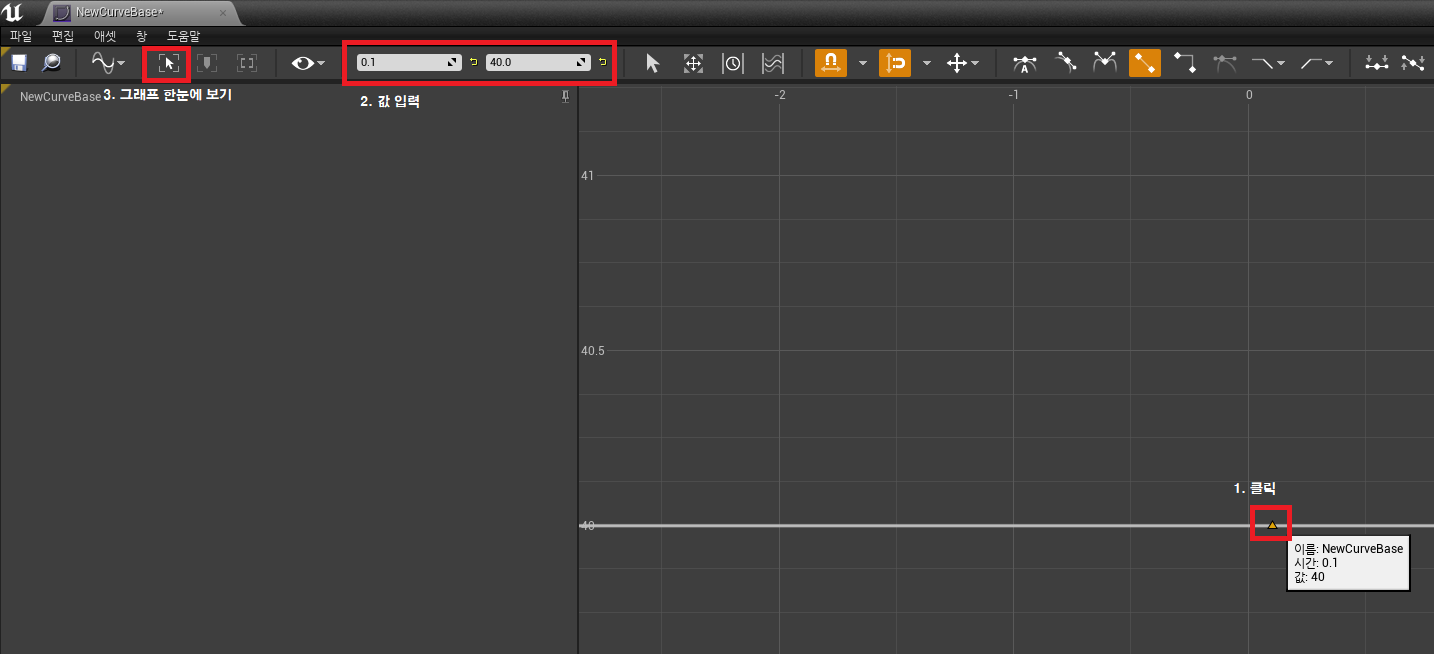Screen dimensions: 1434x654
Task: Reset the value field with yellow arrow
Action: tap(602, 62)
